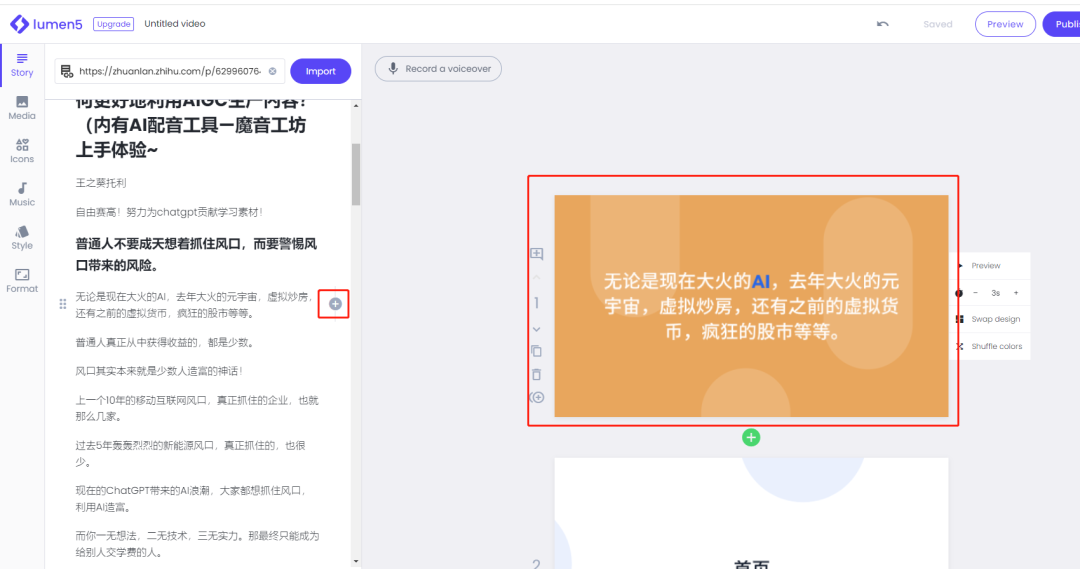Open the Format panel in sidebar
The image size is (1080, 569).
22,281
